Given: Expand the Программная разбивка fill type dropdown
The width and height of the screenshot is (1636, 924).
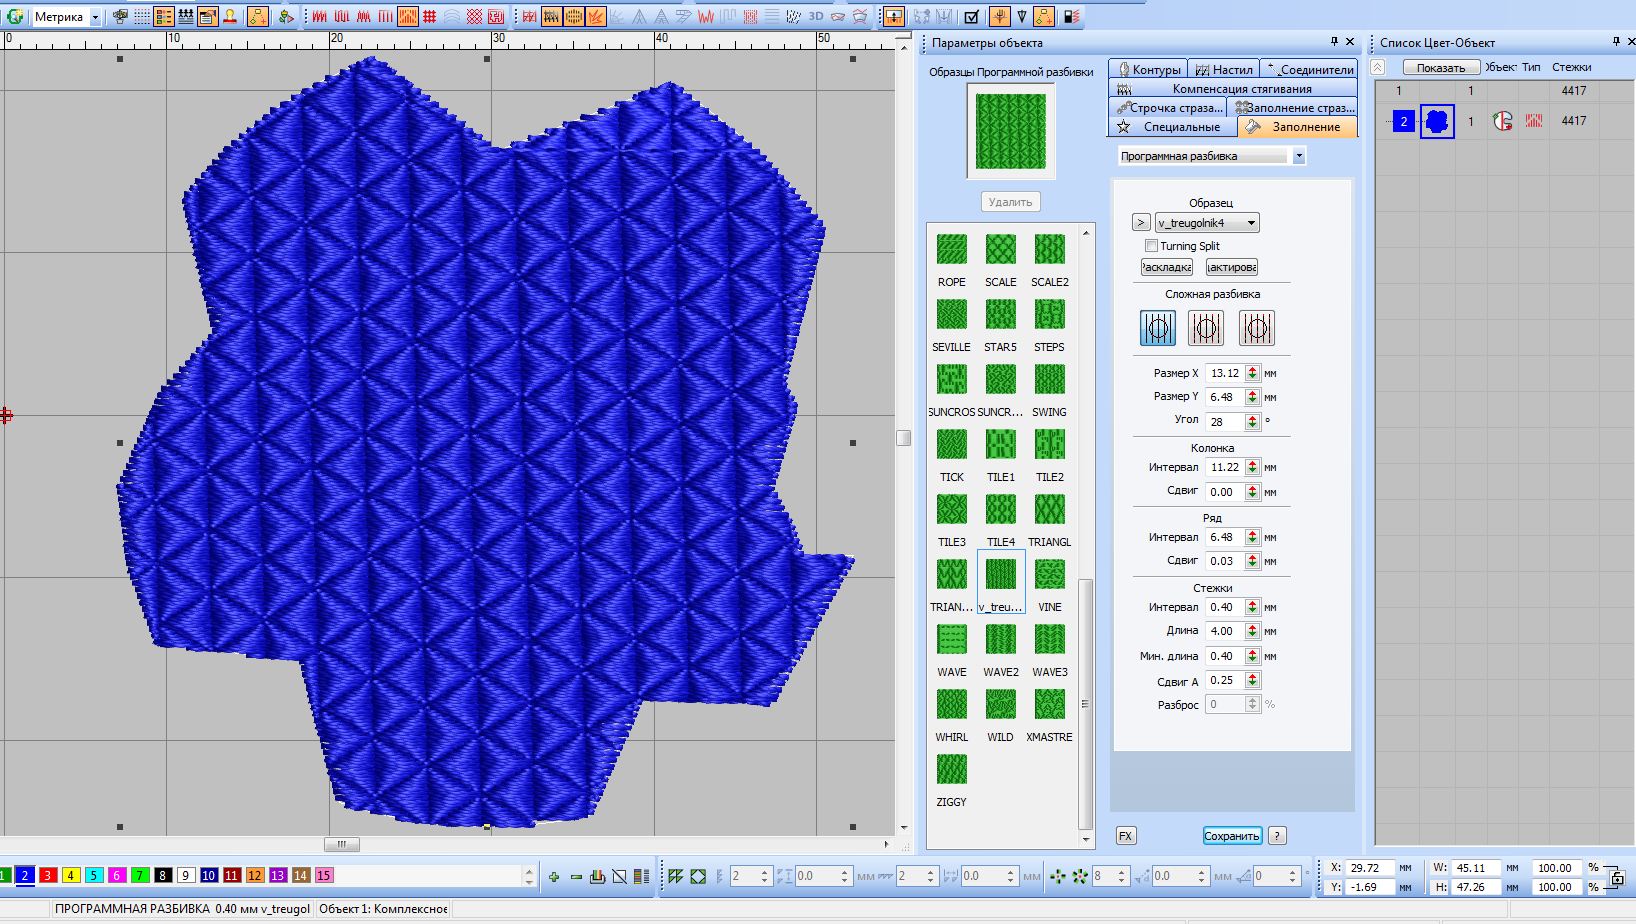Looking at the screenshot, I should [x=1298, y=156].
